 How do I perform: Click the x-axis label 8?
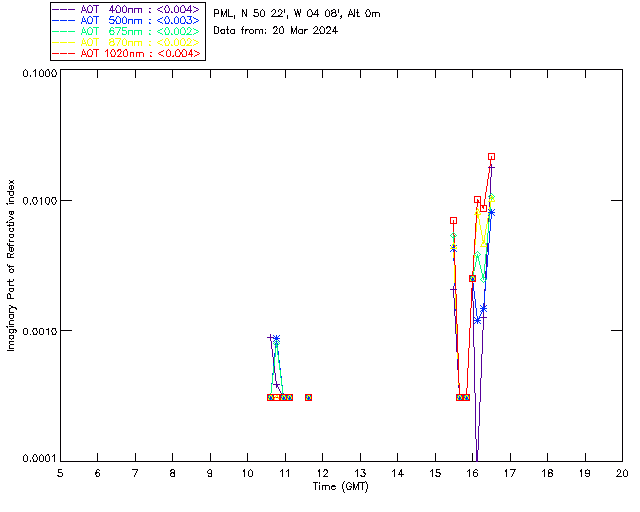(x=173, y=473)
